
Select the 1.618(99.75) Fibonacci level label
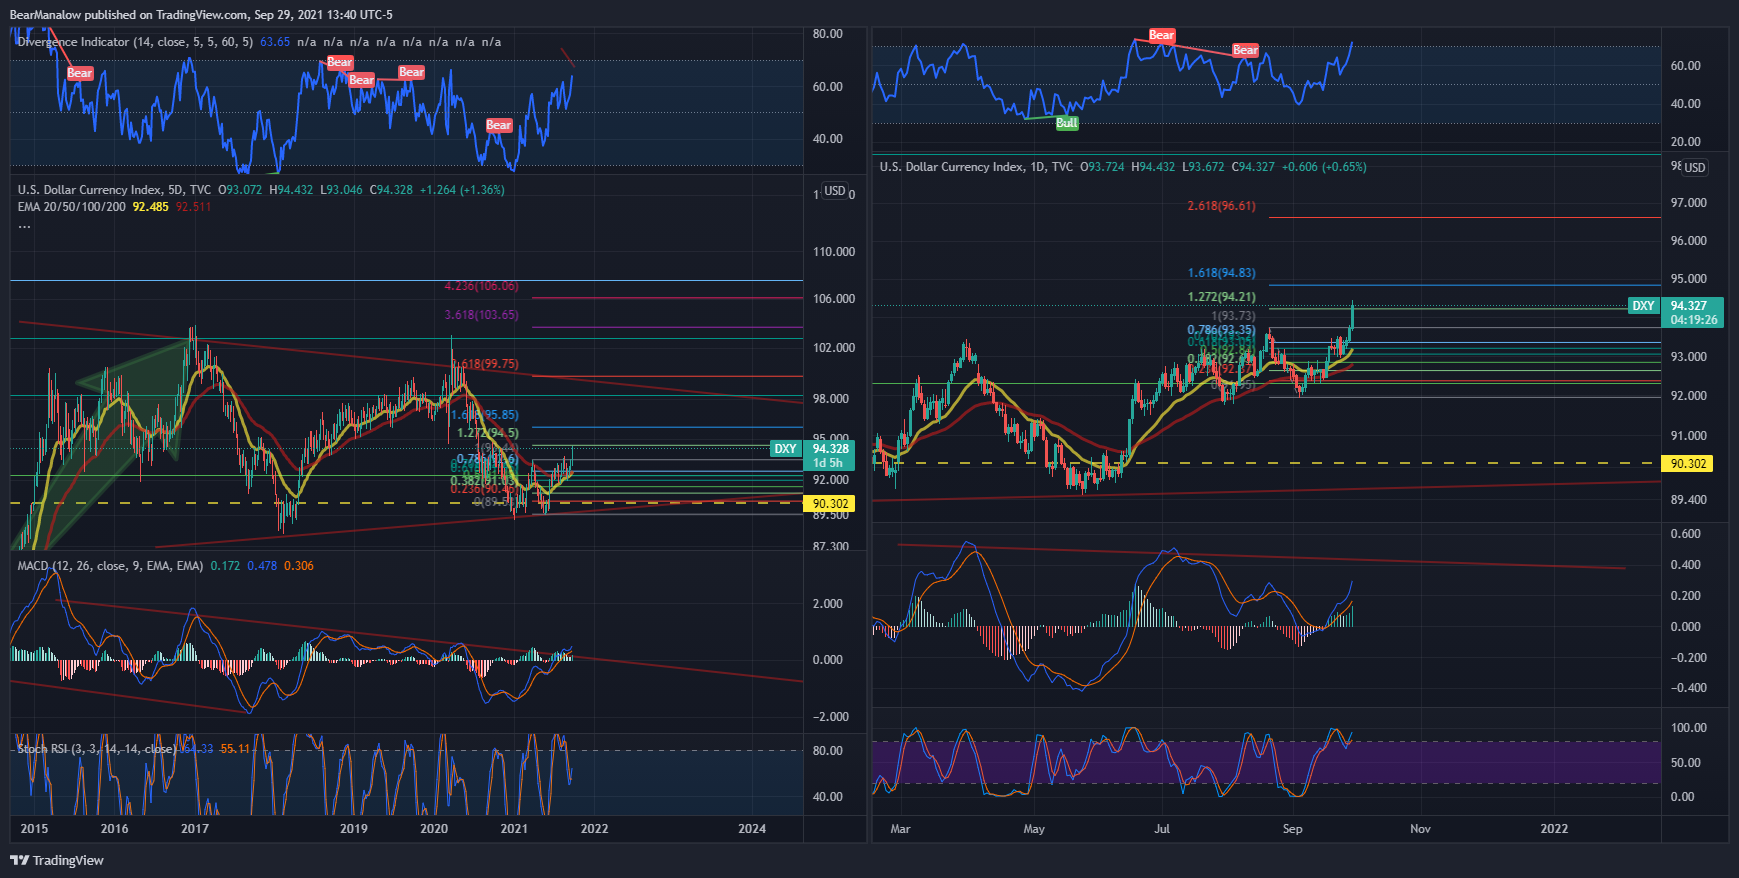(485, 364)
